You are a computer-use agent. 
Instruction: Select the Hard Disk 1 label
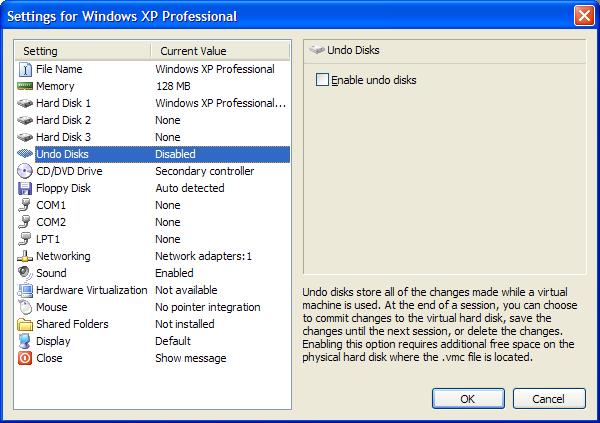pyautogui.click(x=64, y=103)
